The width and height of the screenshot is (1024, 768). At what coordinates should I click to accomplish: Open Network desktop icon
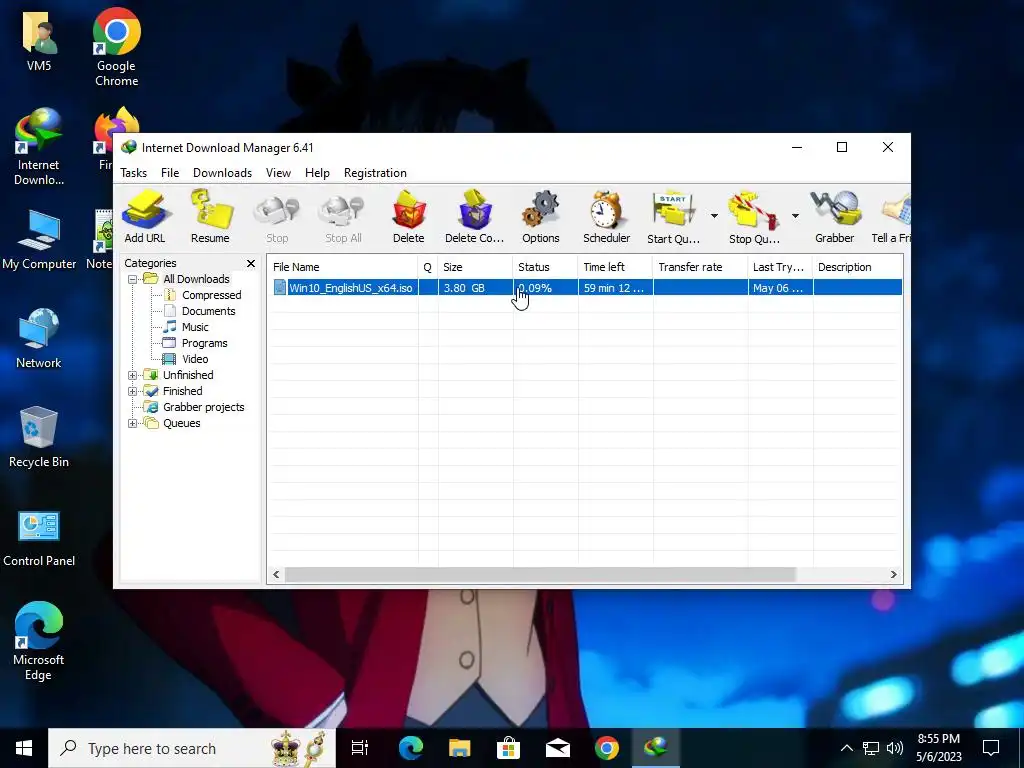[39, 338]
